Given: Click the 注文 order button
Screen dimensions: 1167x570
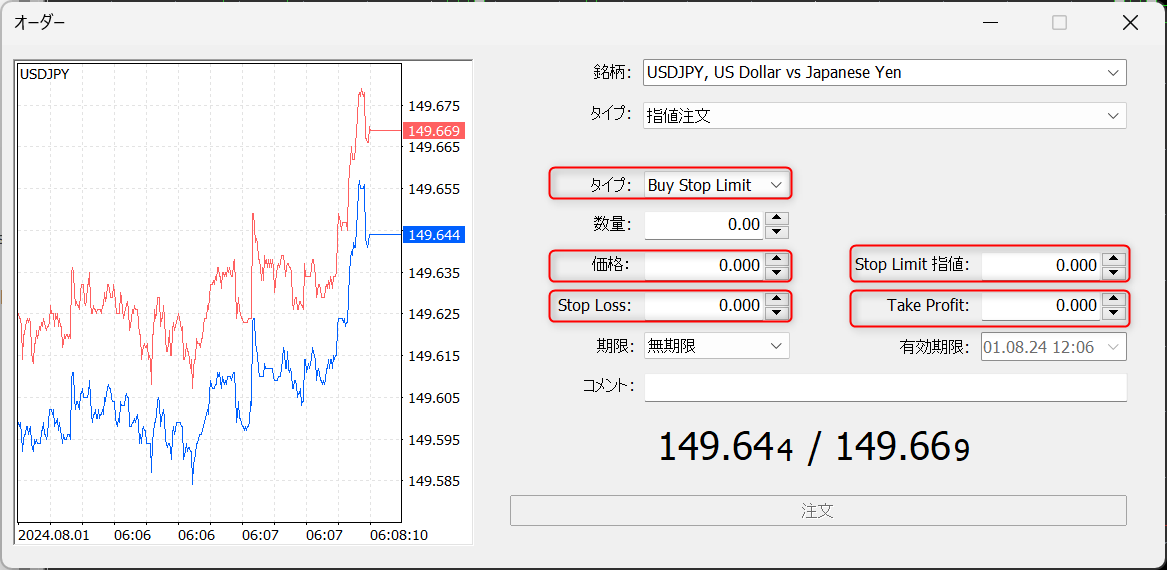Looking at the screenshot, I should 818,510.
